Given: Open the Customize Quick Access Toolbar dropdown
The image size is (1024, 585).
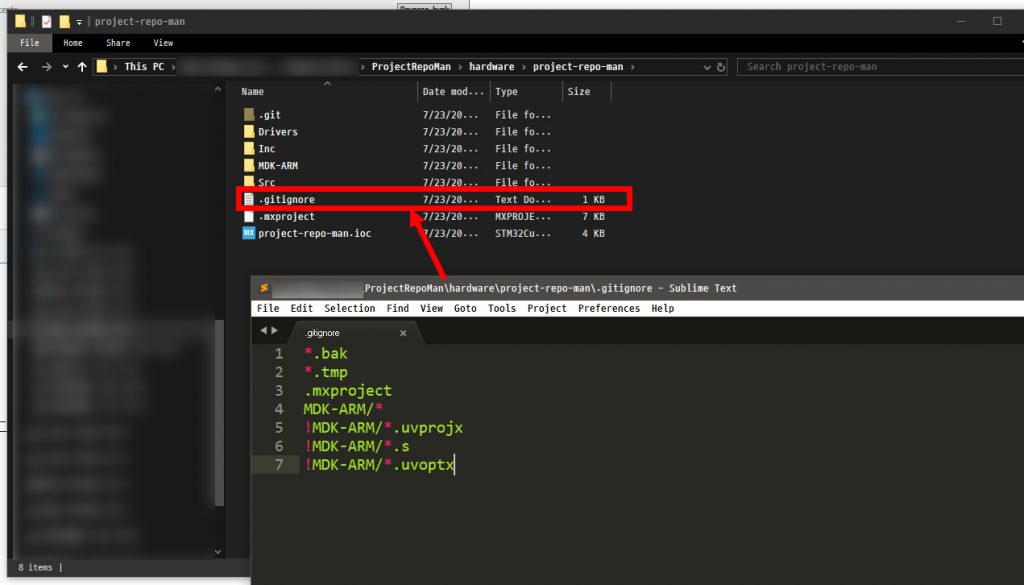Looking at the screenshot, I should [x=79, y=21].
